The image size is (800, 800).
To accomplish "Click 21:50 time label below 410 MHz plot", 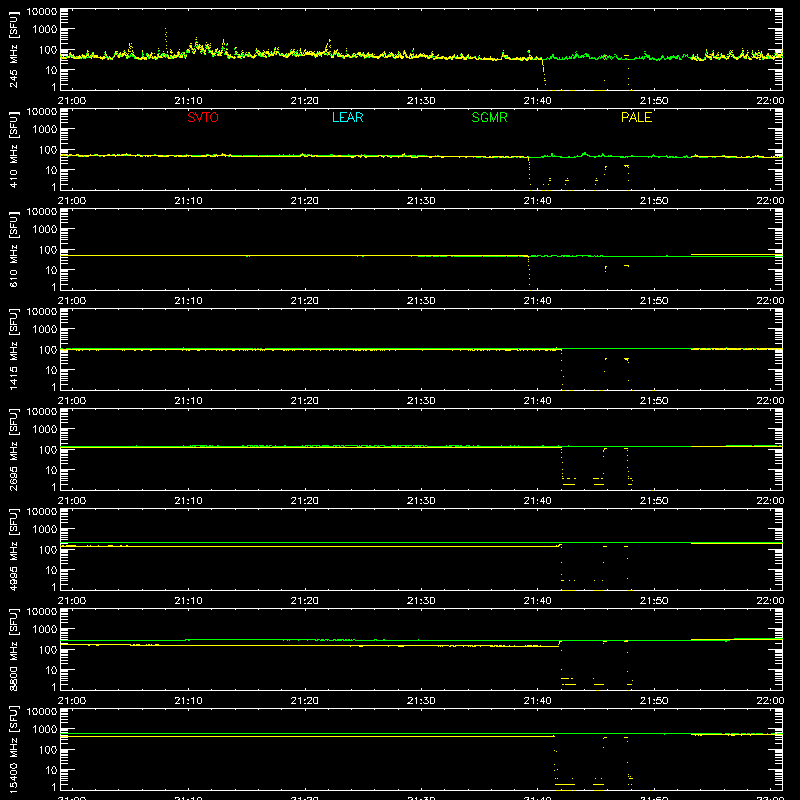I will click(654, 201).
